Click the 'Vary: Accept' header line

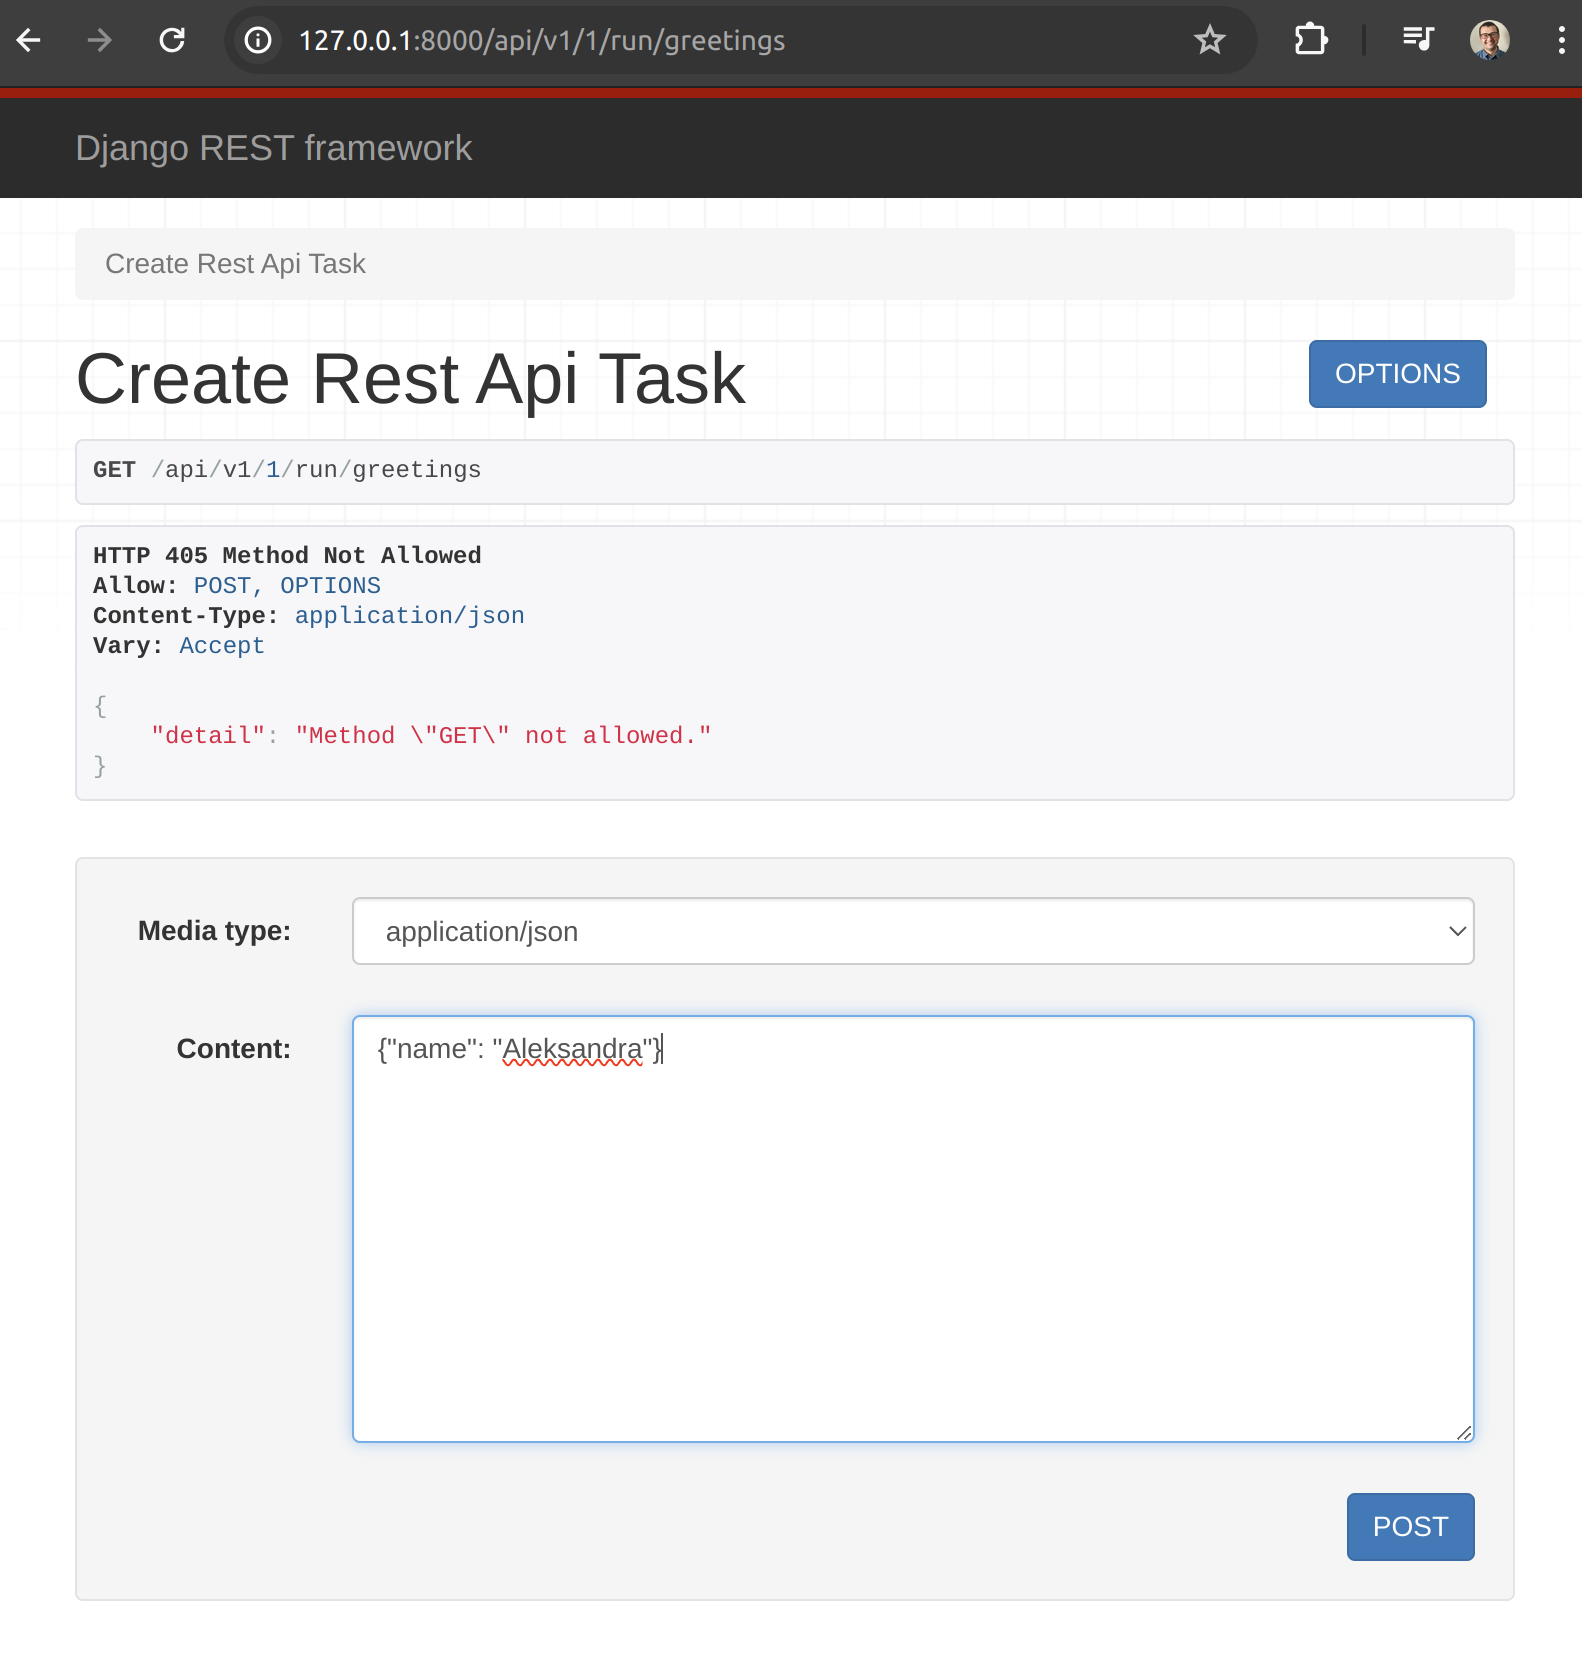point(179,646)
